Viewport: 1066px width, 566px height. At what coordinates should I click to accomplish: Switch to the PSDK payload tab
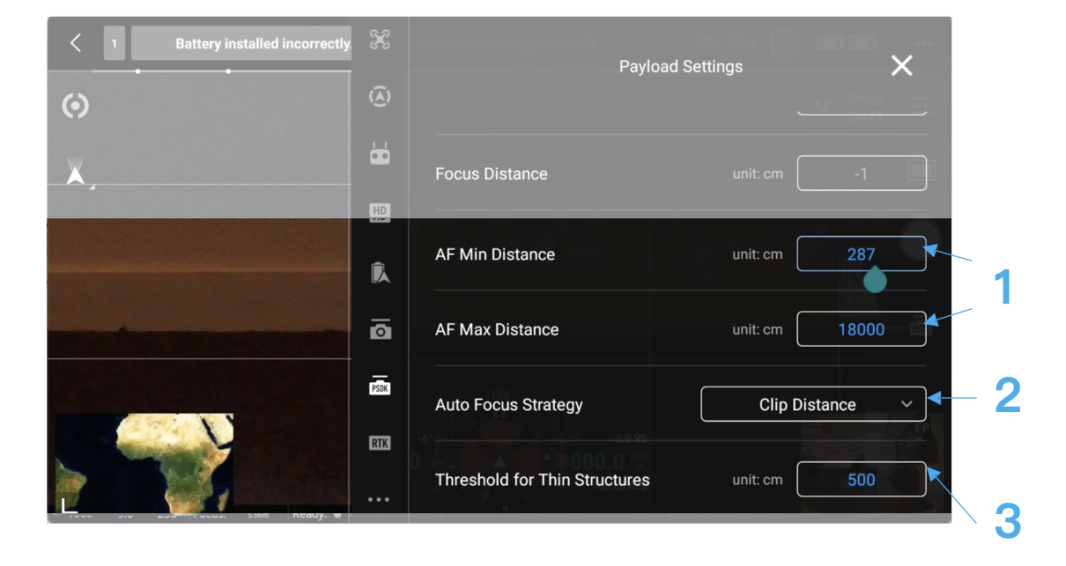(x=379, y=386)
